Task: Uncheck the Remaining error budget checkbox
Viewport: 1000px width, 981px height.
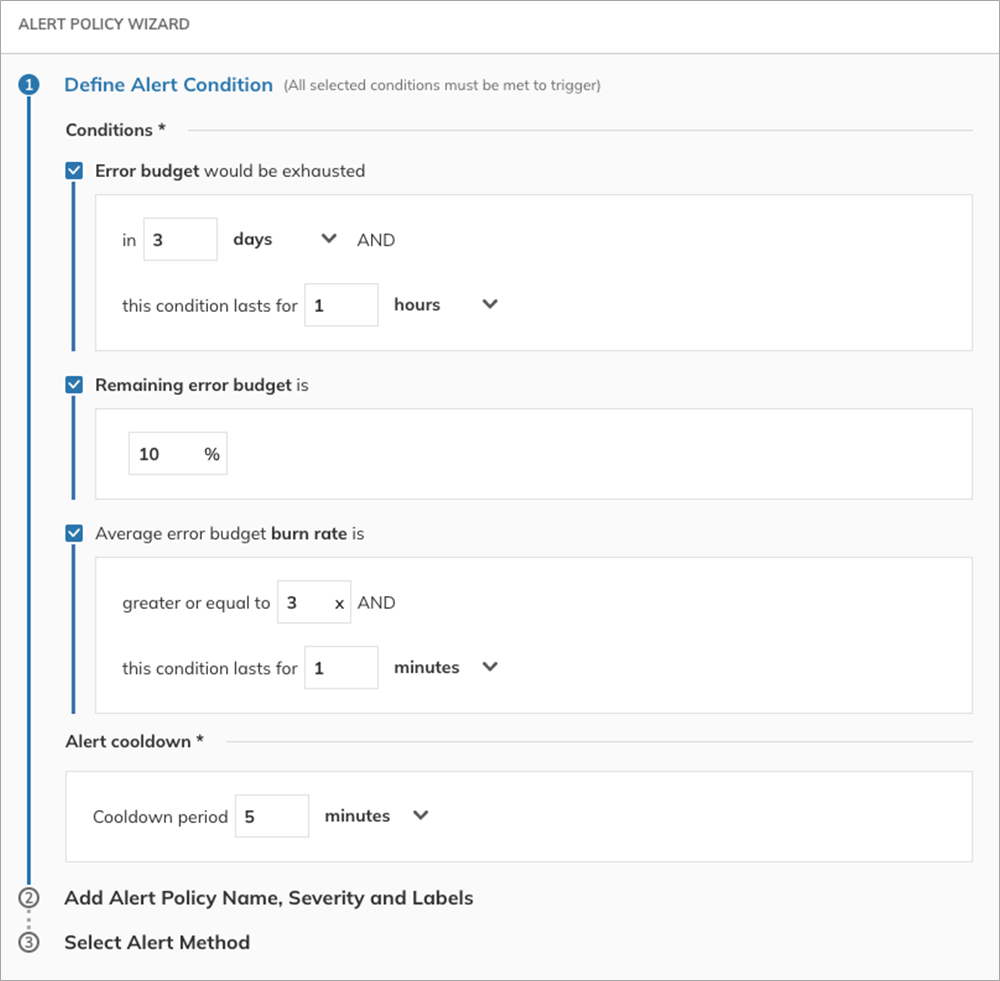Action: tap(74, 385)
